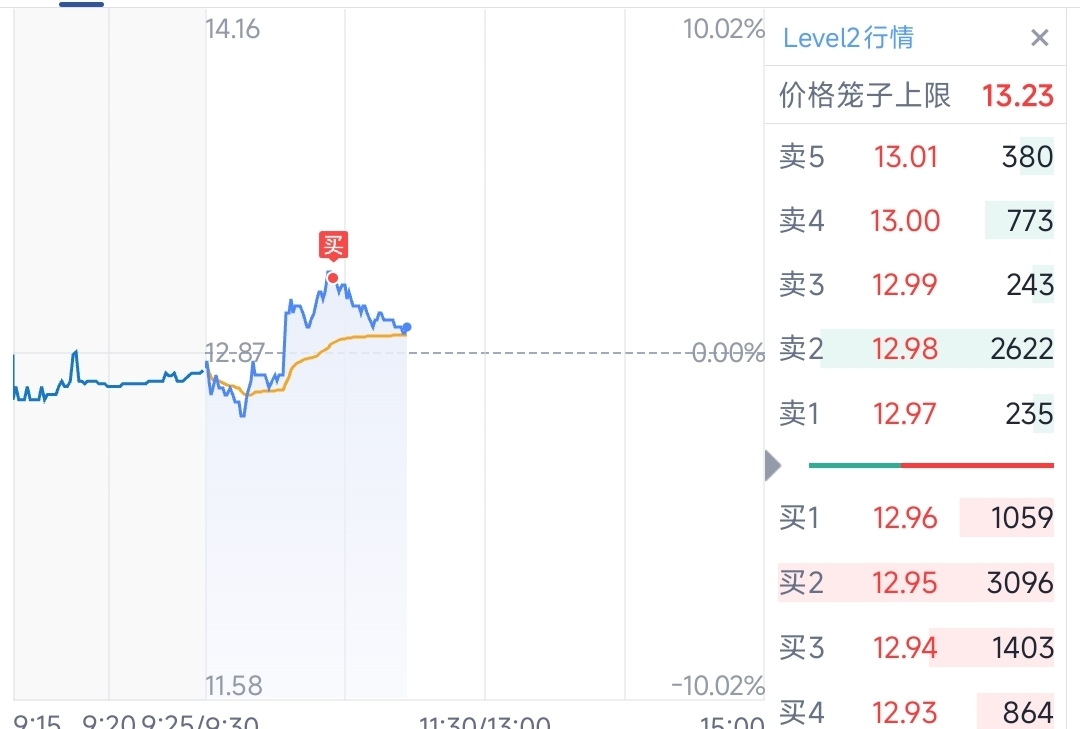Select the active tab indicator at top
Viewport: 1080px width, 729px height.
(x=81, y=4)
